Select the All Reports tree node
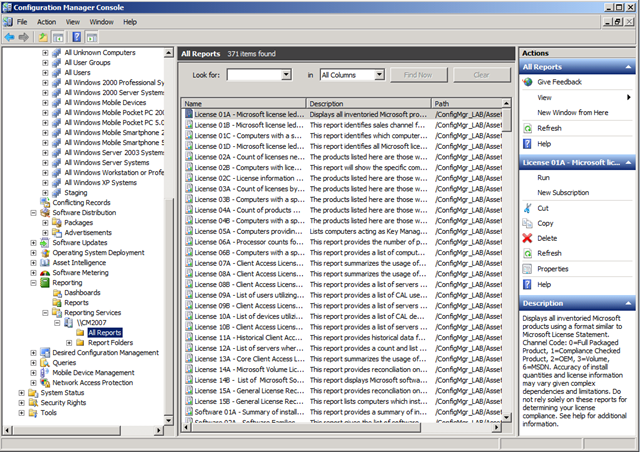The width and height of the screenshot is (640, 452). point(105,333)
